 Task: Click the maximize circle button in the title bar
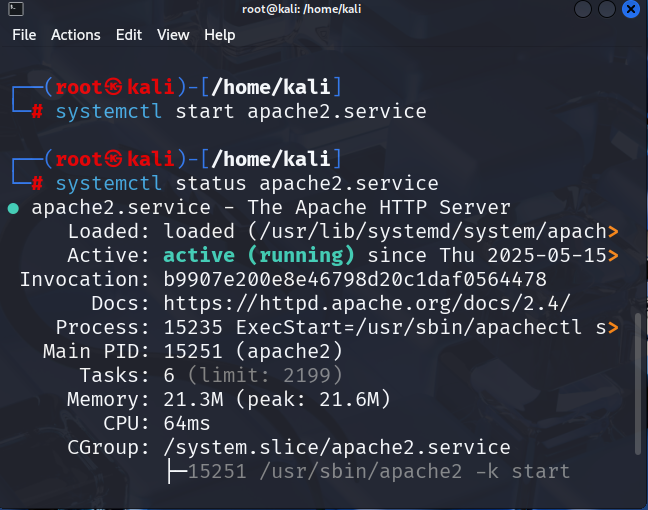[607, 9]
